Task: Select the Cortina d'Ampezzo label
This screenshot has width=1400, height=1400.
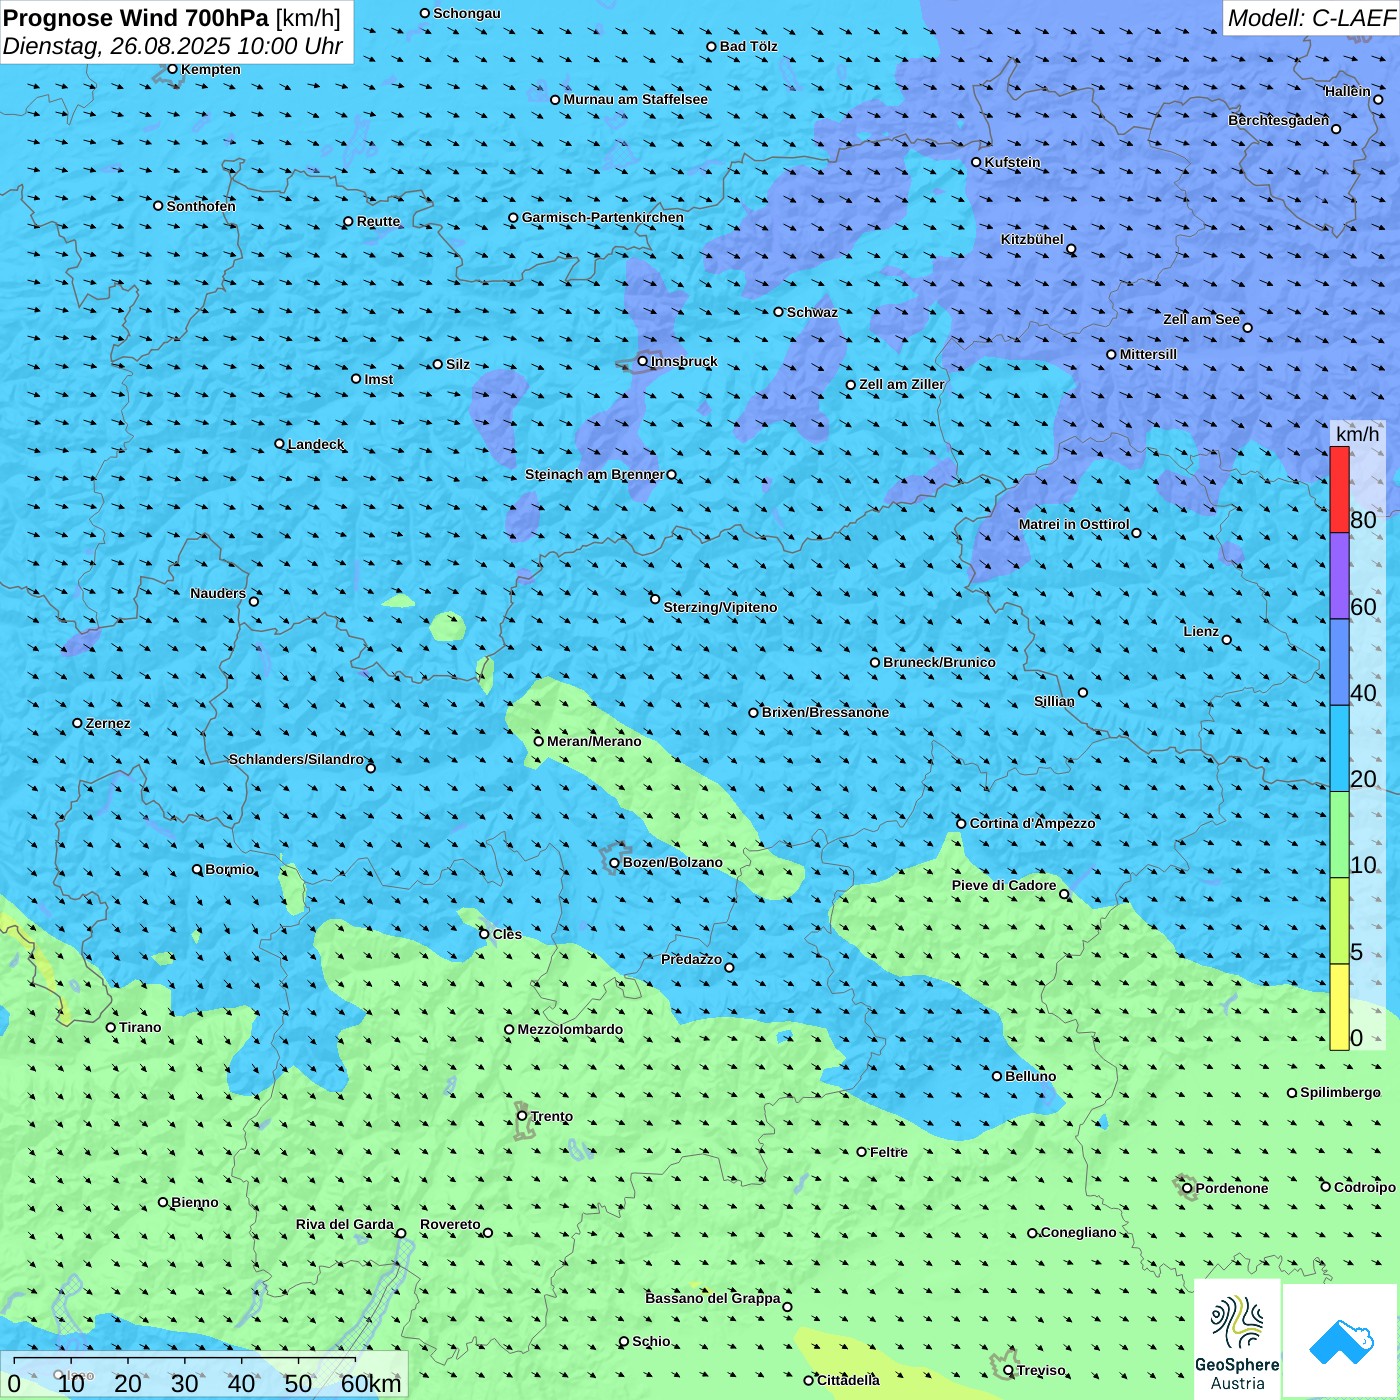Action: point(1032,823)
